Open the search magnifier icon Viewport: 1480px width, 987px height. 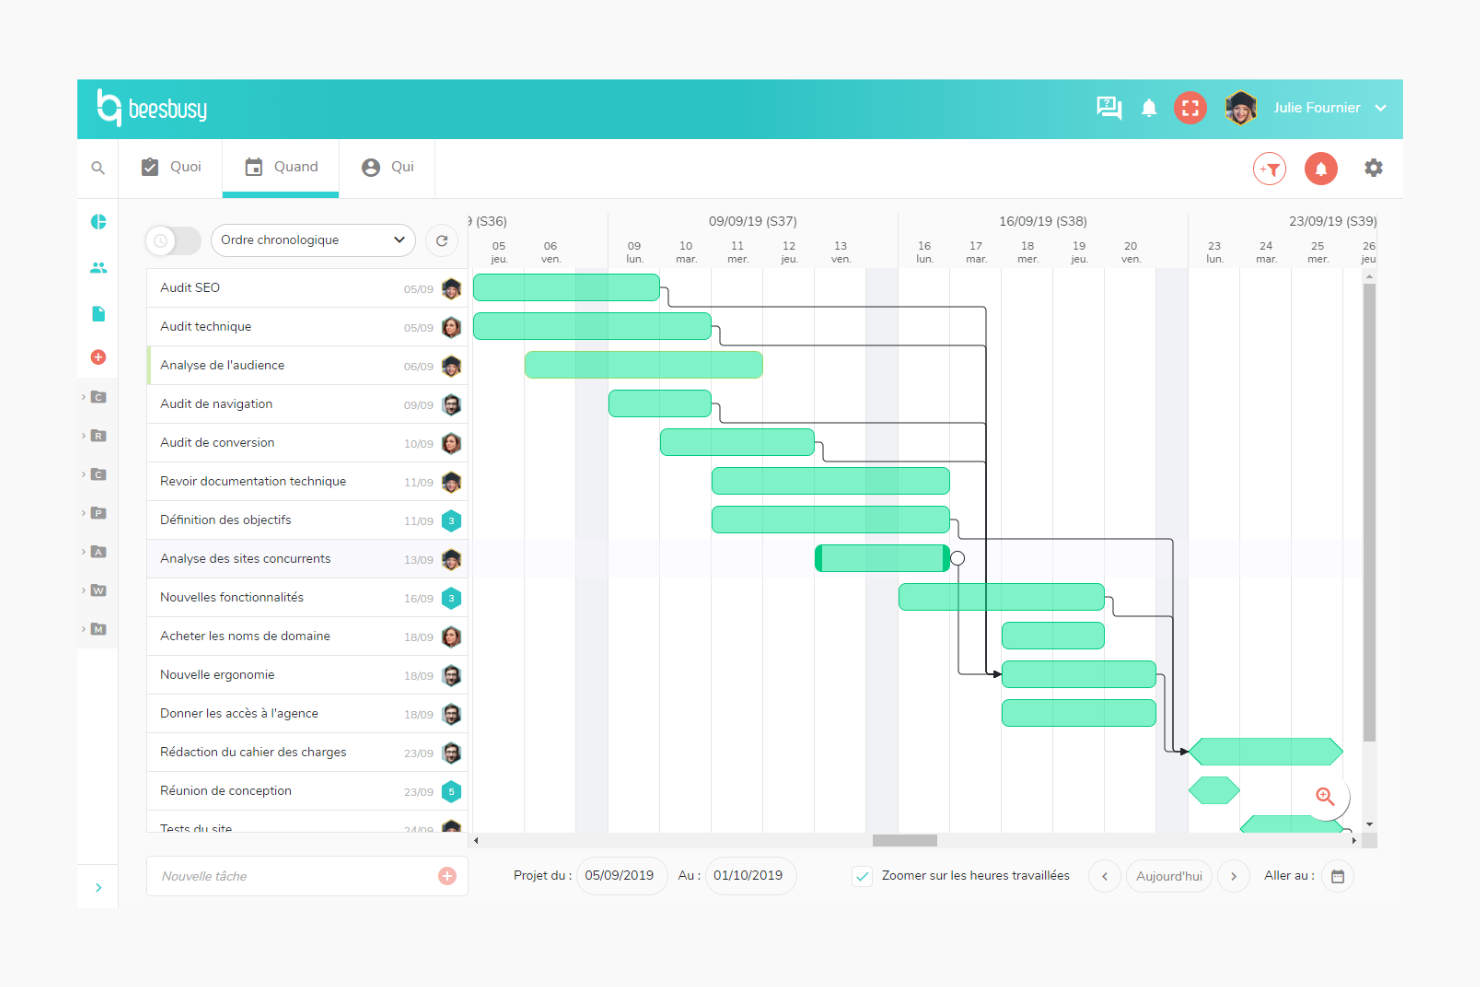point(98,168)
